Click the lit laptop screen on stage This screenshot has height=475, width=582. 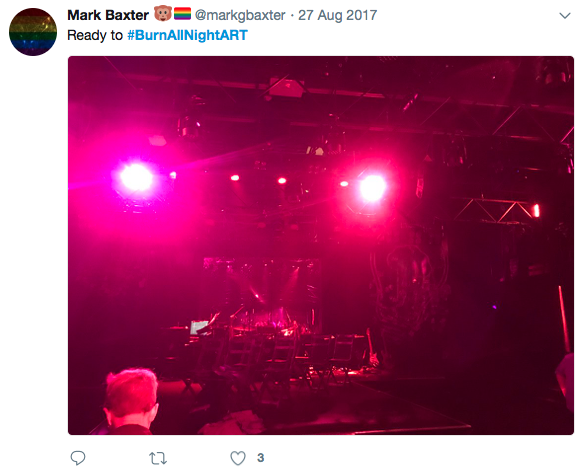click(199, 328)
